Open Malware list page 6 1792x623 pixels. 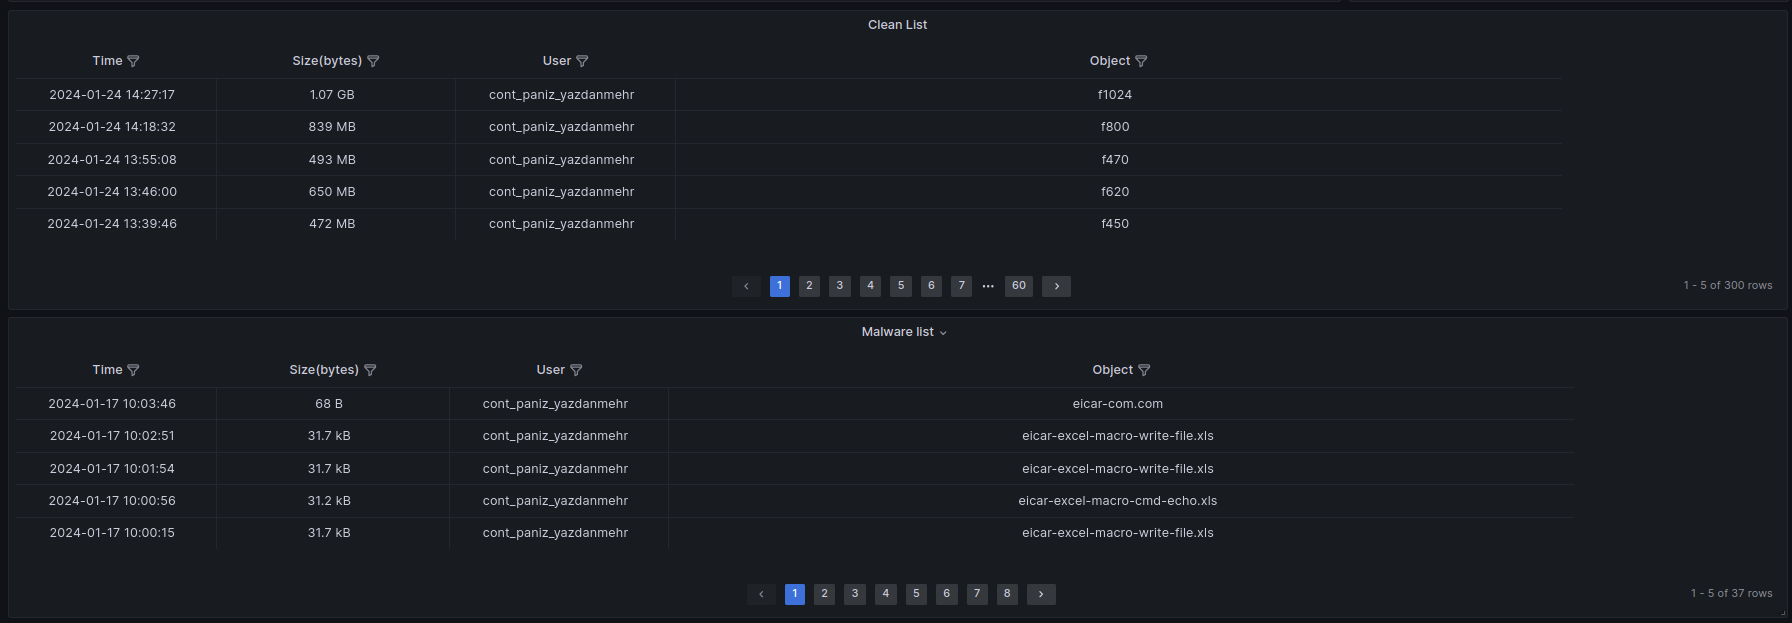(x=946, y=594)
